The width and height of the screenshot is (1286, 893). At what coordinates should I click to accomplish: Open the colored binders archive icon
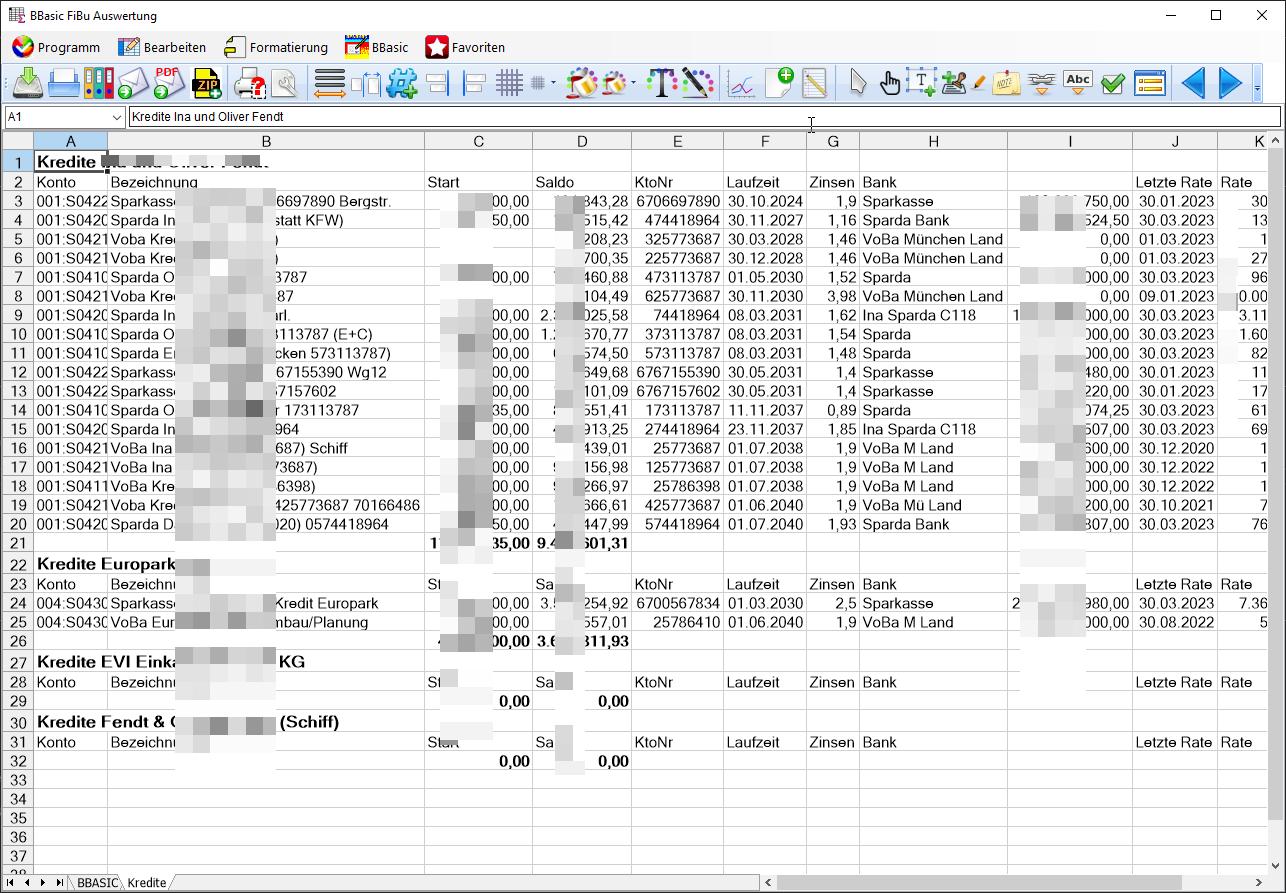99,83
